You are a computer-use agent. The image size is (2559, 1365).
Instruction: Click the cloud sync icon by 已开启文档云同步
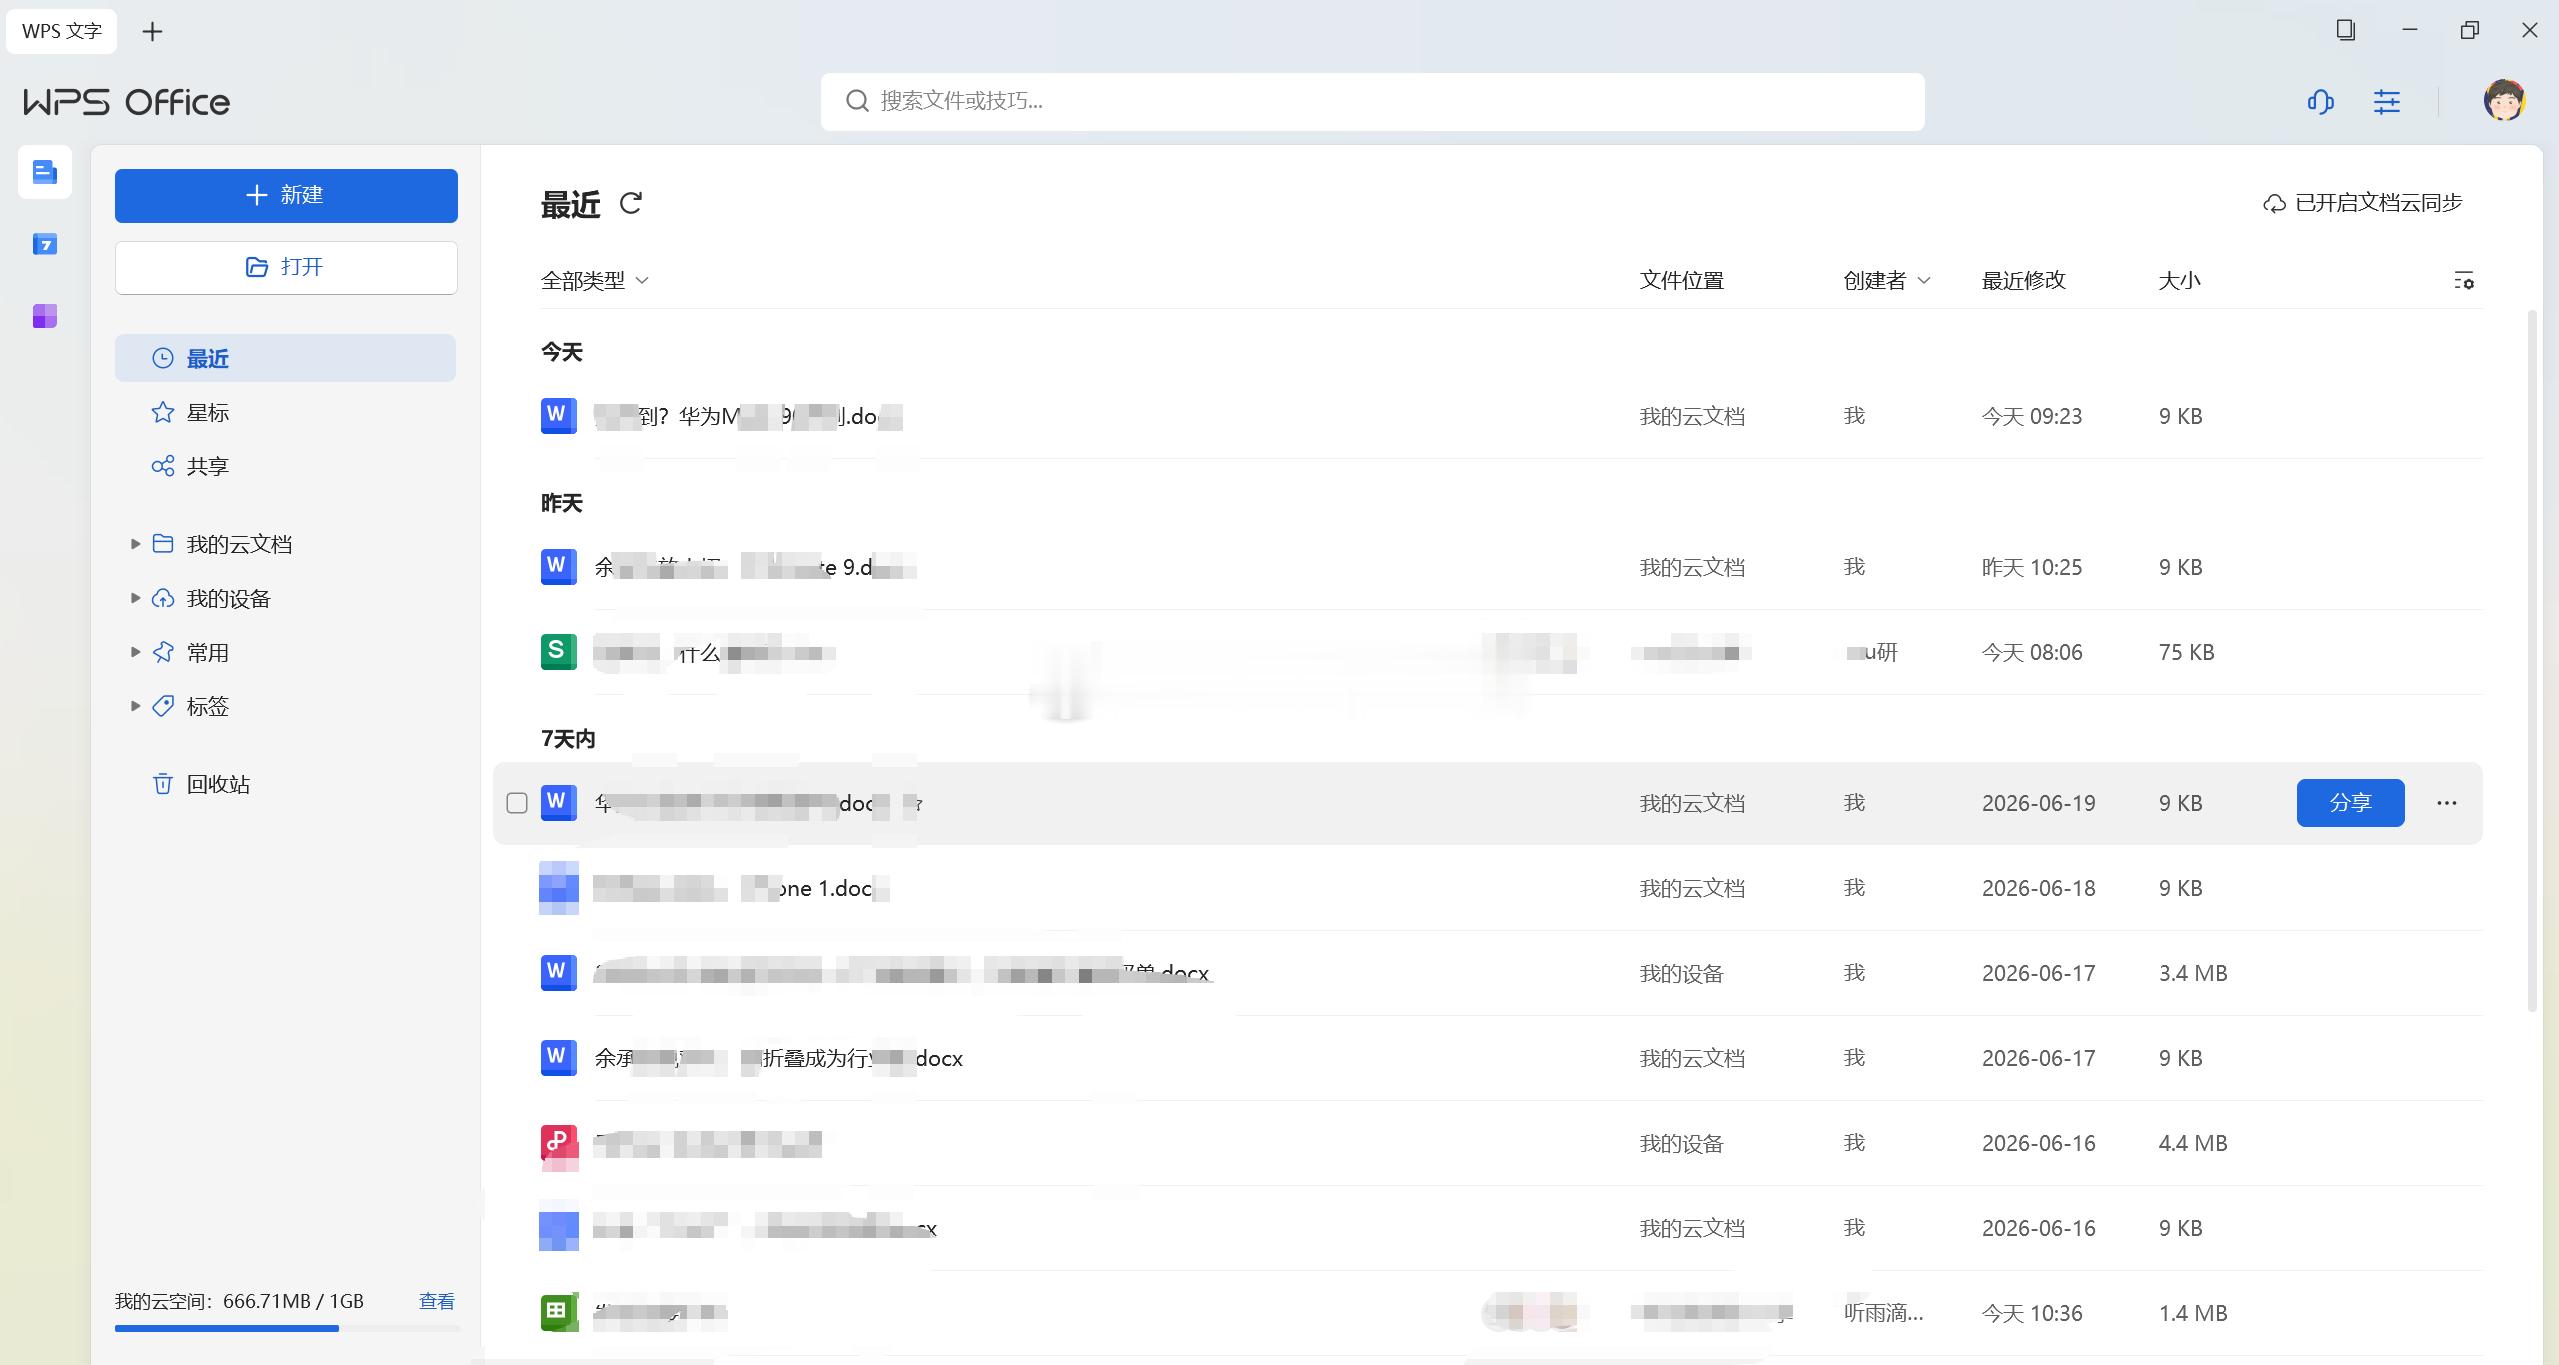pos(2274,204)
